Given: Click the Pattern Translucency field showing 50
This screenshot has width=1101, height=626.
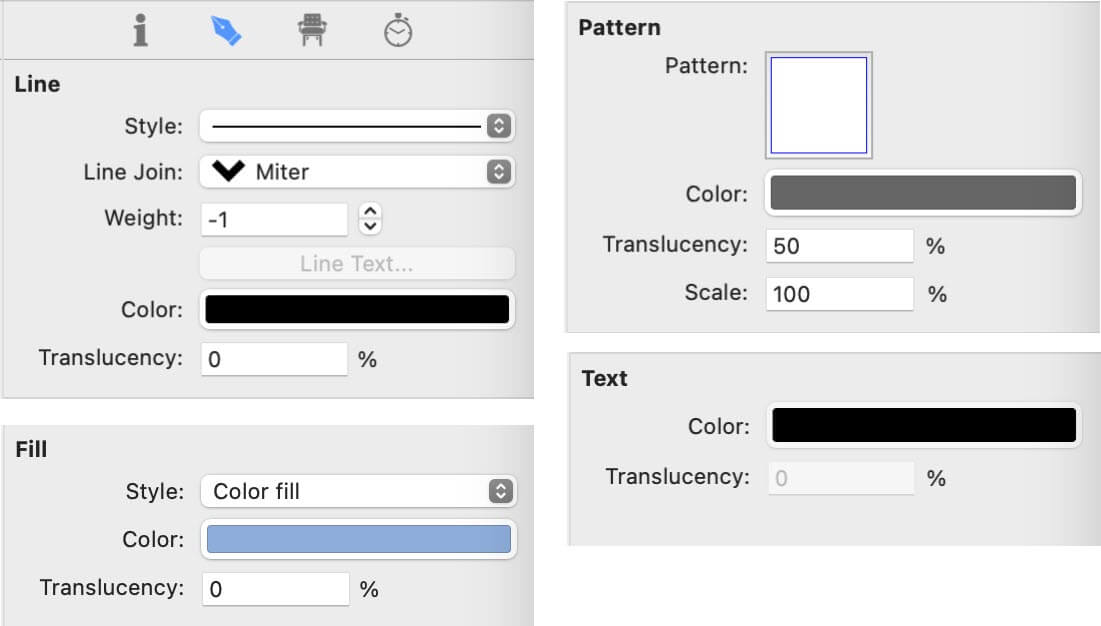Looking at the screenshot, I should click(839, 246).
